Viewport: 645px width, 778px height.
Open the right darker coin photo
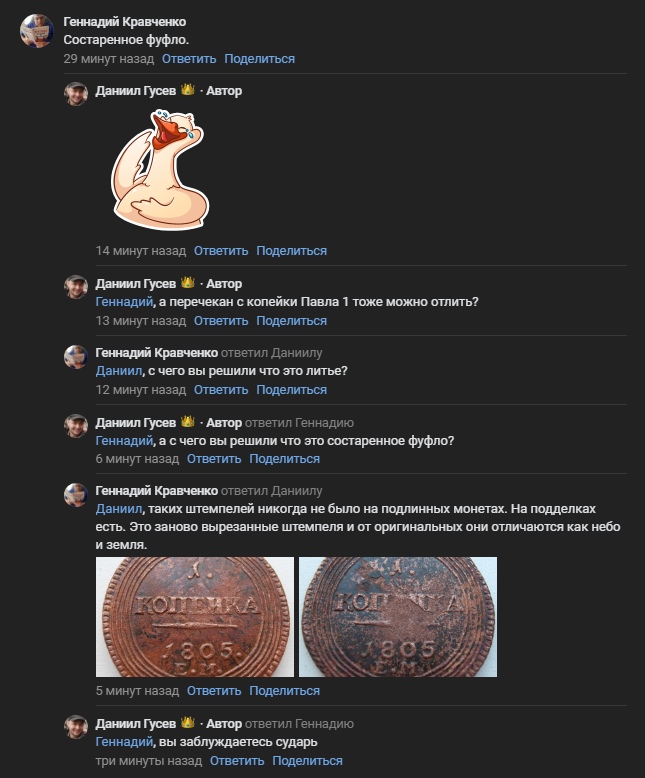[x=398, y=617]
